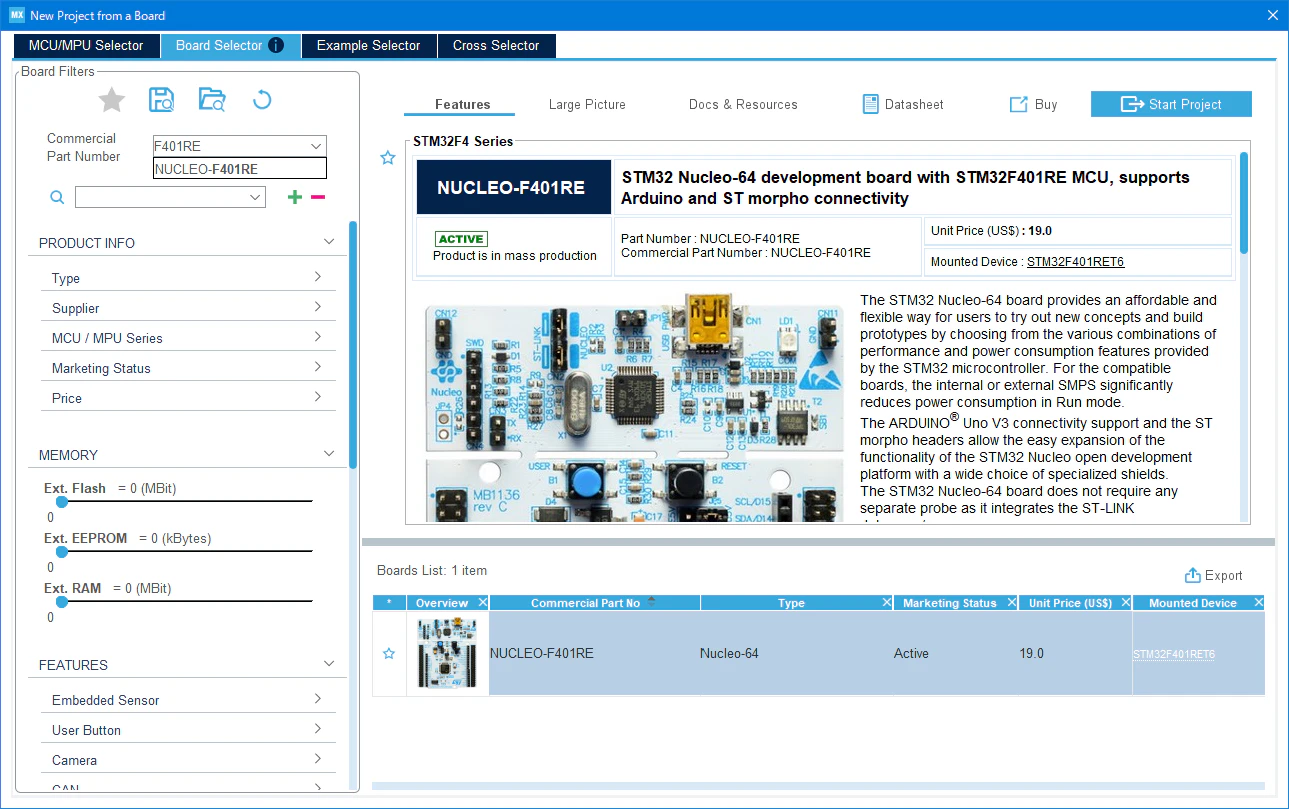The image size is (1289, 809).
Task: Show the Large Picture tab
Action: 587,104
